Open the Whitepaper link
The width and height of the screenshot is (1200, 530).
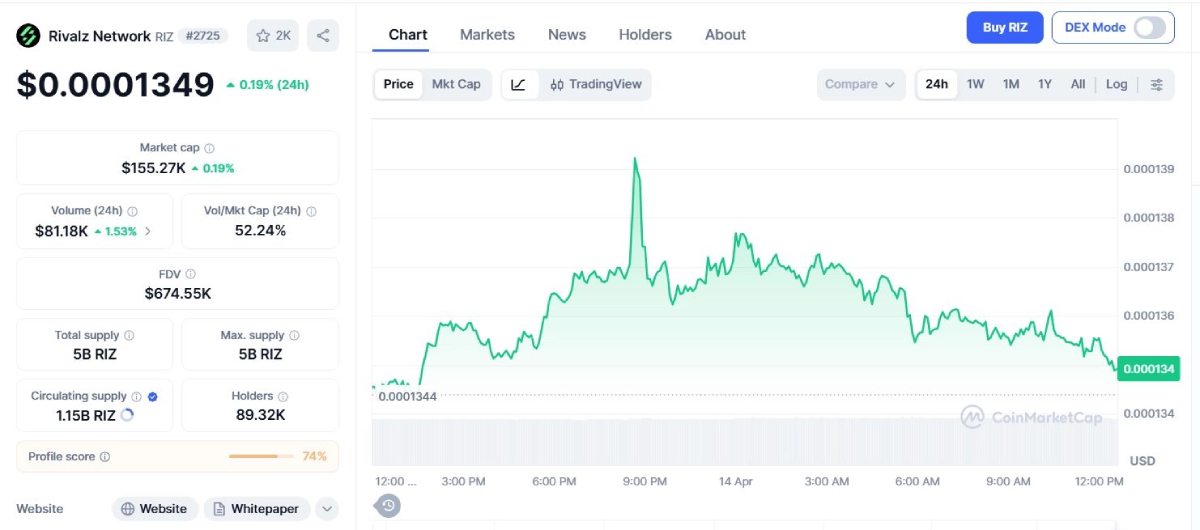tap(257, 509)
